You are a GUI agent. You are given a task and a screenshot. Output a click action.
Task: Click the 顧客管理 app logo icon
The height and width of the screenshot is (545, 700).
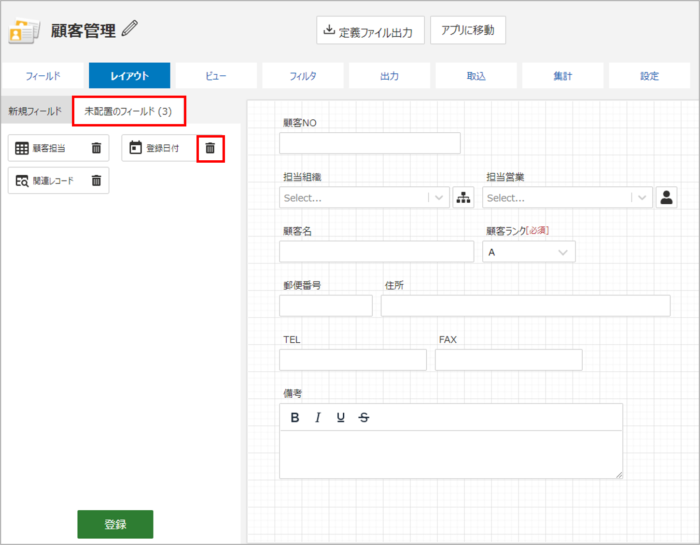pyautogui.click(x=24, y=31)
